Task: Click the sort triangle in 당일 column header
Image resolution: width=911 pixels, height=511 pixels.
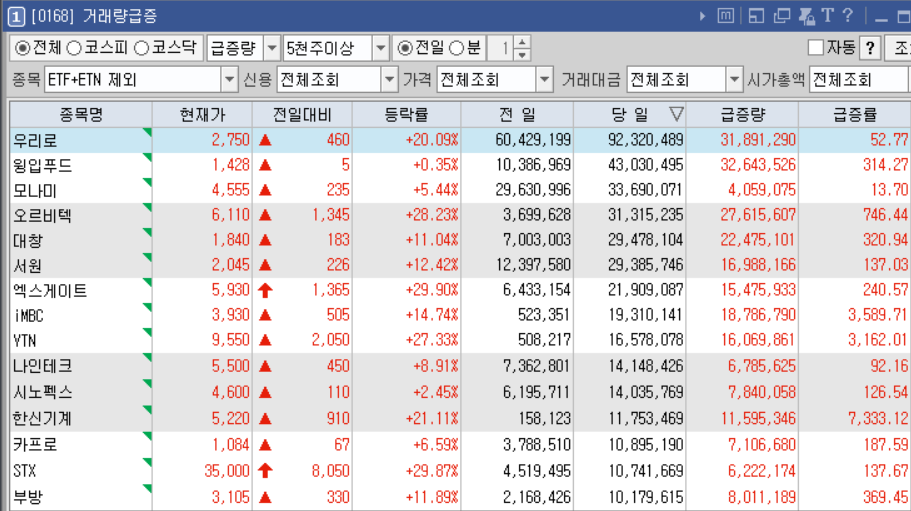Action: point(676,114)
